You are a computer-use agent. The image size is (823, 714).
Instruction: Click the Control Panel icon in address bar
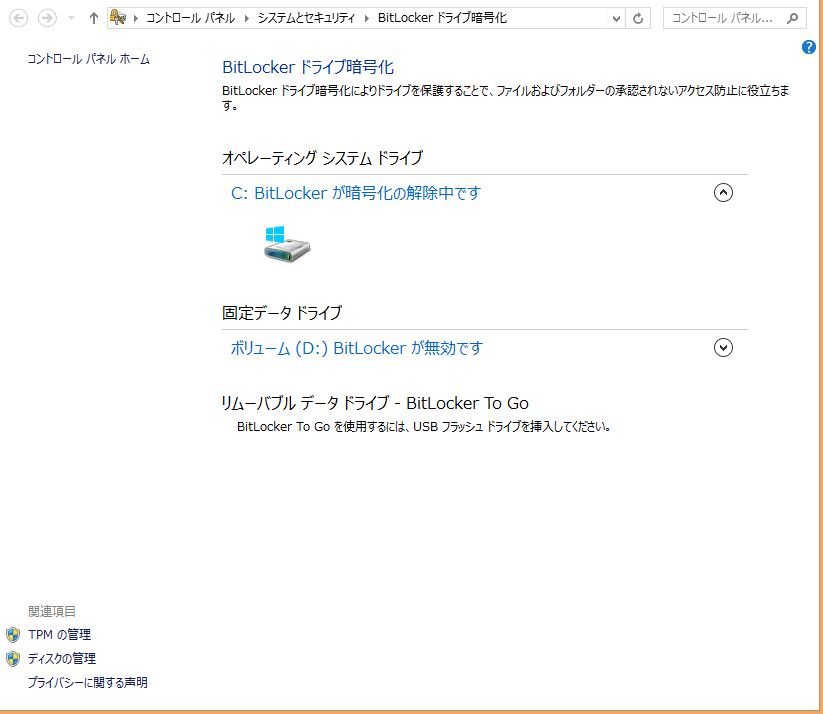[118, 18]
